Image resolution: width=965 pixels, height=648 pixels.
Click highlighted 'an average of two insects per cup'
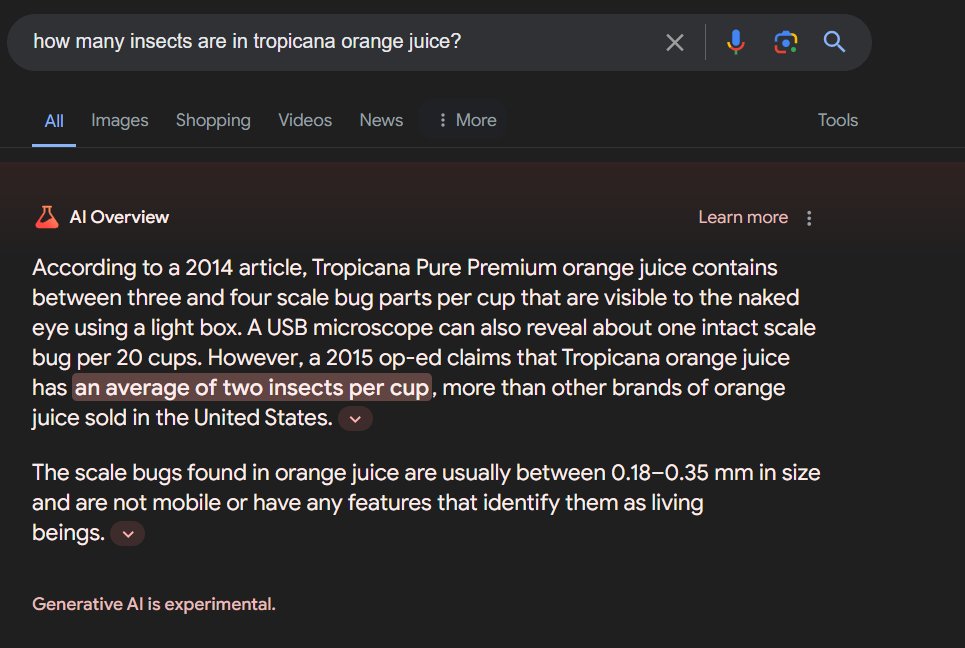click(x=252, y=388)
